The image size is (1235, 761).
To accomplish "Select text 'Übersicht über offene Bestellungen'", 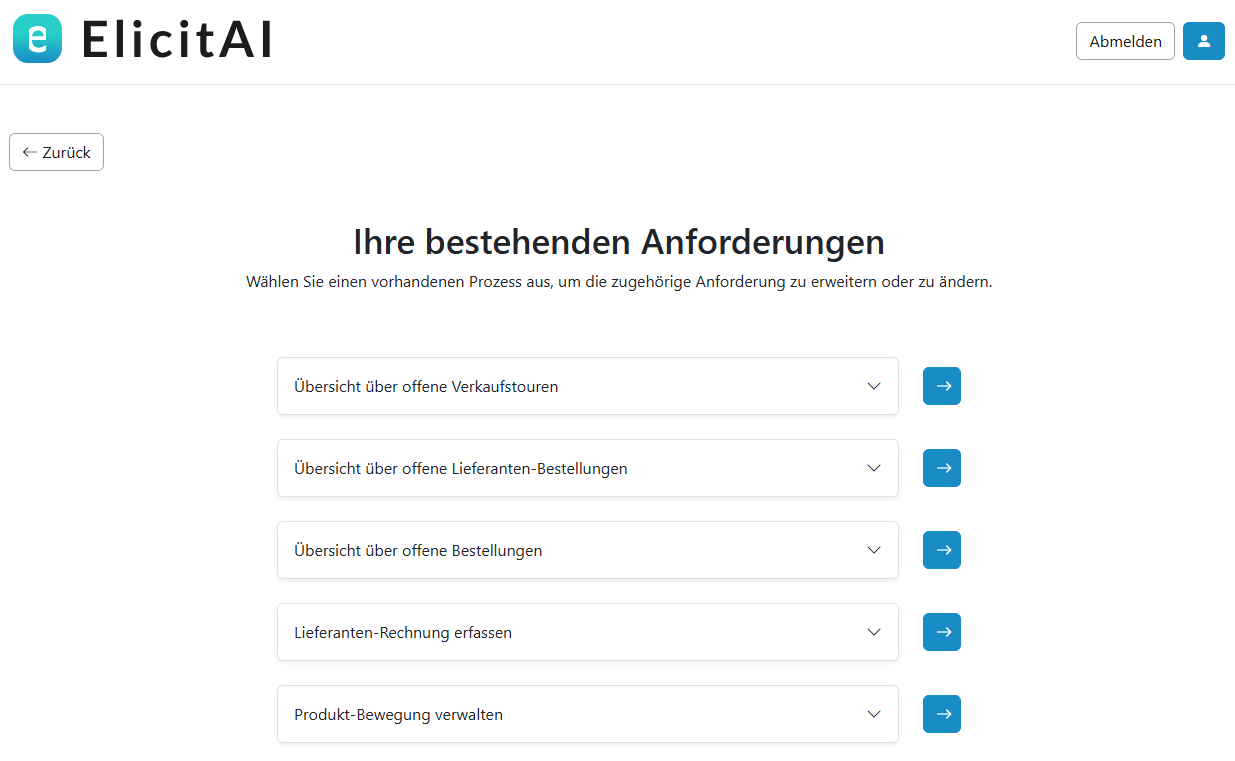I will (418, 550).
